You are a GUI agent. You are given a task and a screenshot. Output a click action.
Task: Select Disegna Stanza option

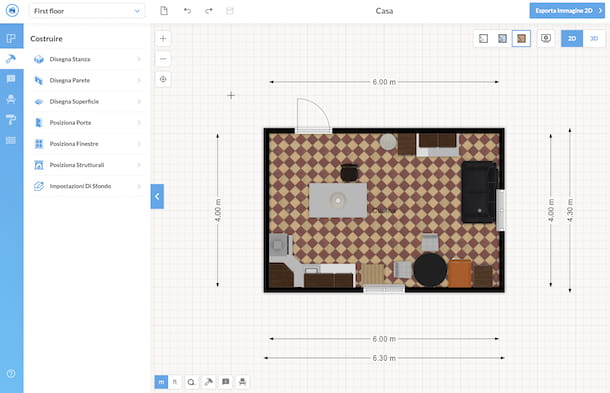(x=87, y=59)
